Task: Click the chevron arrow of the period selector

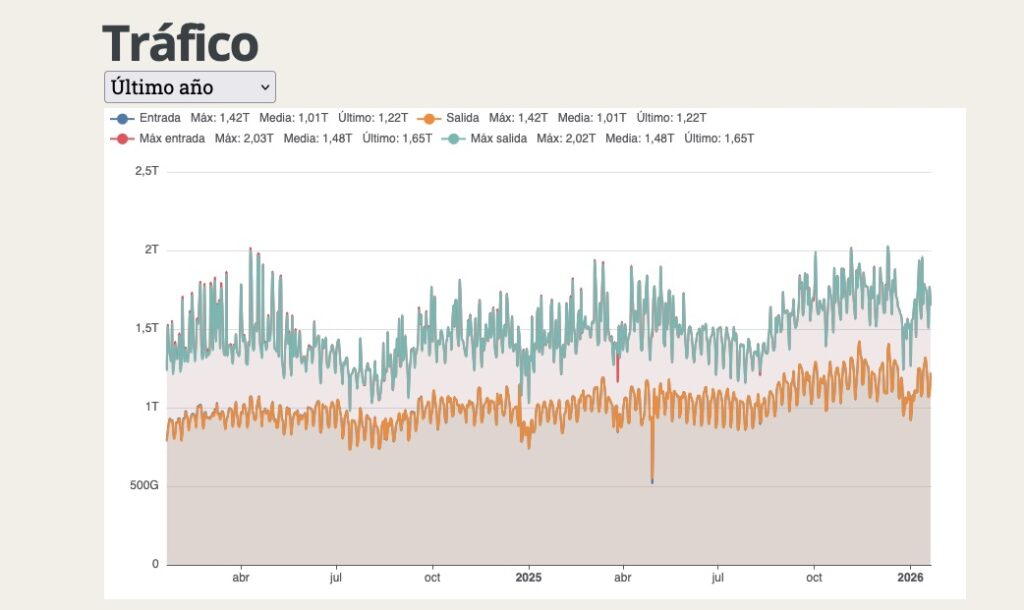Action: coord(264,87)
